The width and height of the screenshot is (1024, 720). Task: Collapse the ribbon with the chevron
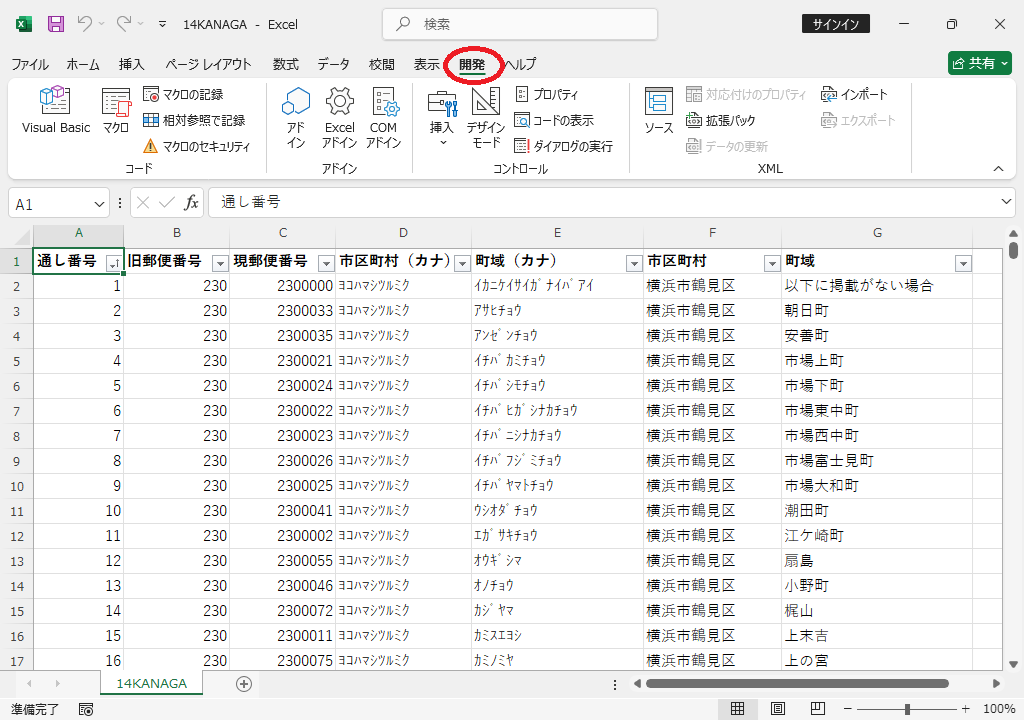point(999,169)
